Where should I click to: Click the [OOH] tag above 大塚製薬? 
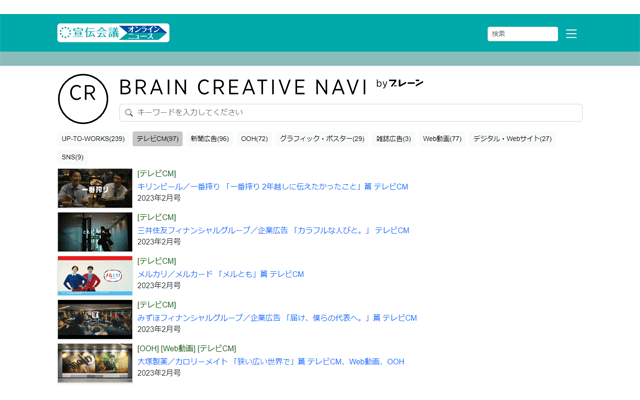(148, 348)
